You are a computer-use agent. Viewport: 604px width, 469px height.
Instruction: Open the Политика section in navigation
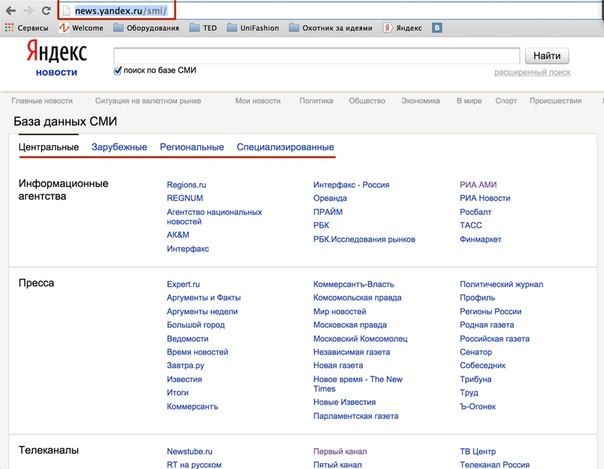(x=315, y=101)
